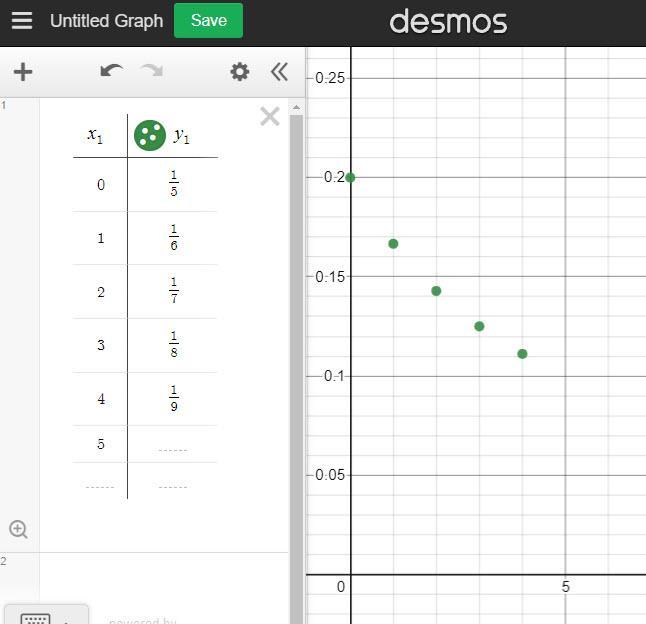This screenshot has width=646, height=624.
Task: Click the empty y1 cell in last row
Action: [173, 481]
